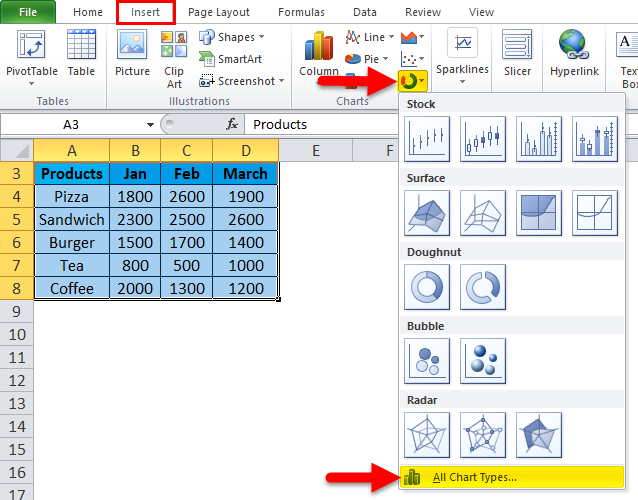The width and height of the screenshot is (638, 500).
Task: Select the 3-D Surface chart
Action: [x=427, y=213]
